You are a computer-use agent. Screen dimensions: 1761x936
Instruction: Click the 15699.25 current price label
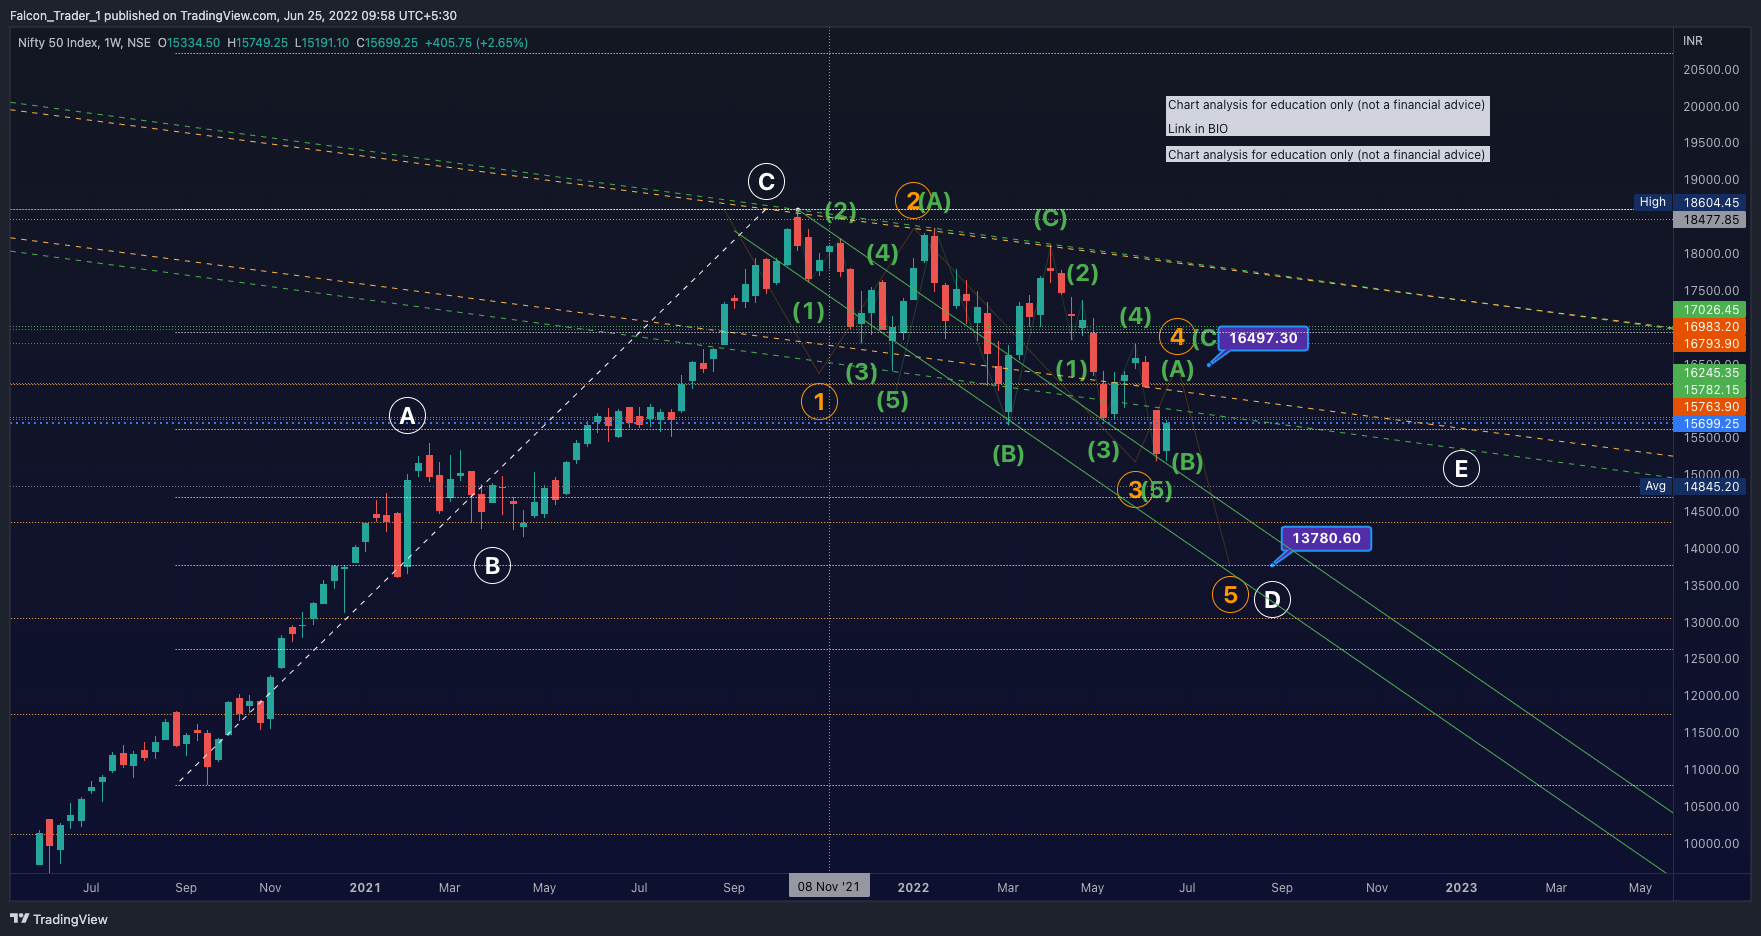pyautogui.click(x=1710, y=424)
